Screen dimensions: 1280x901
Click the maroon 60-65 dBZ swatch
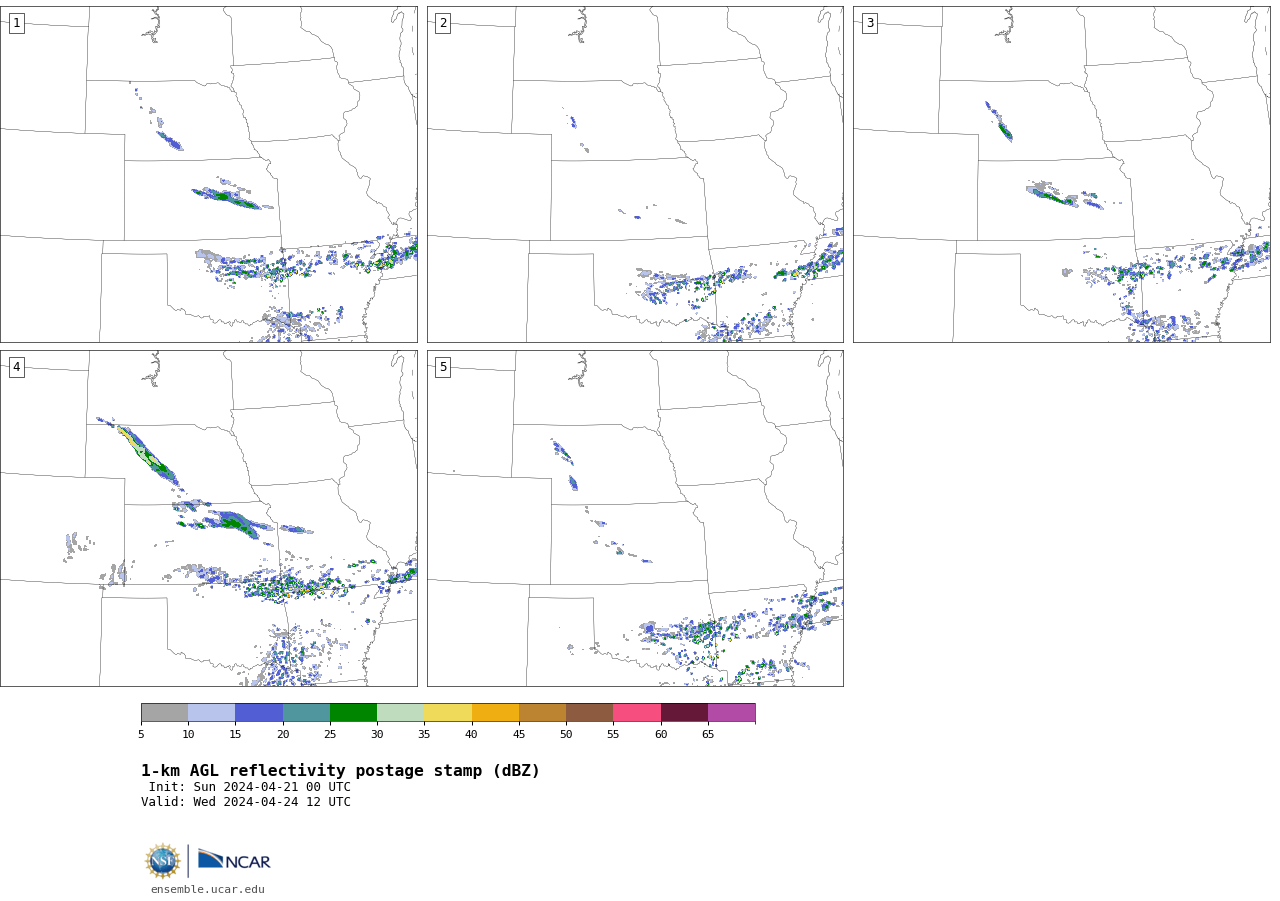684,712
